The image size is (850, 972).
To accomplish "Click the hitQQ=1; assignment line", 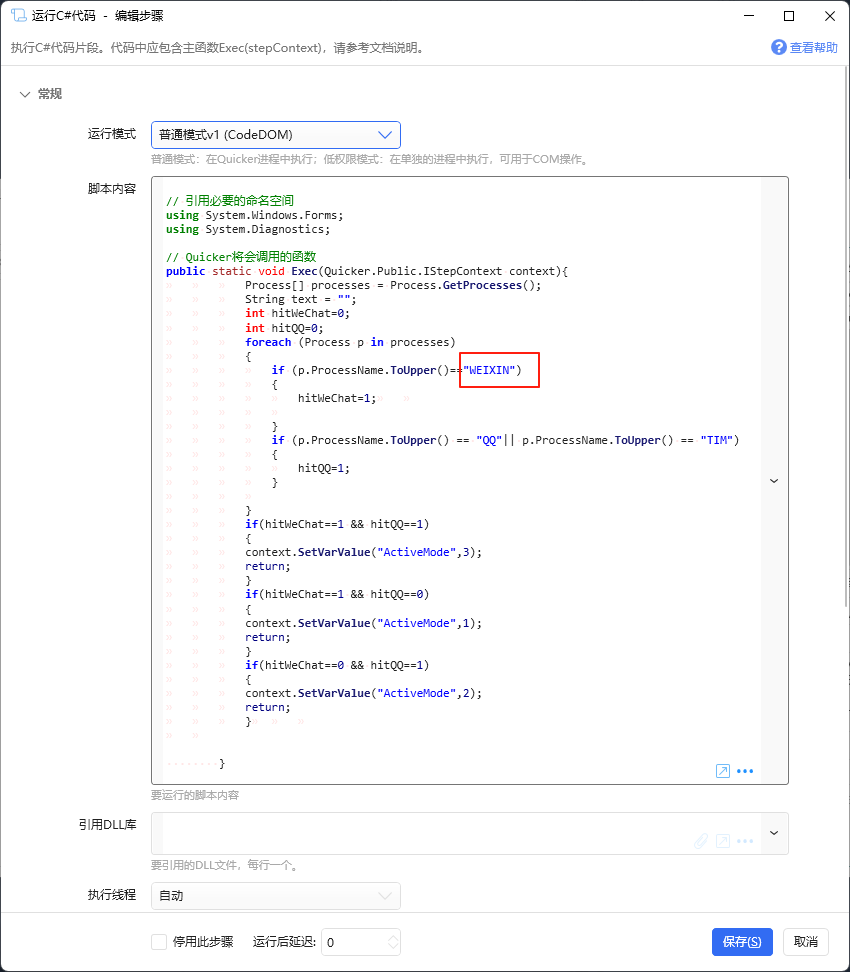I will (x=324, y=469).
